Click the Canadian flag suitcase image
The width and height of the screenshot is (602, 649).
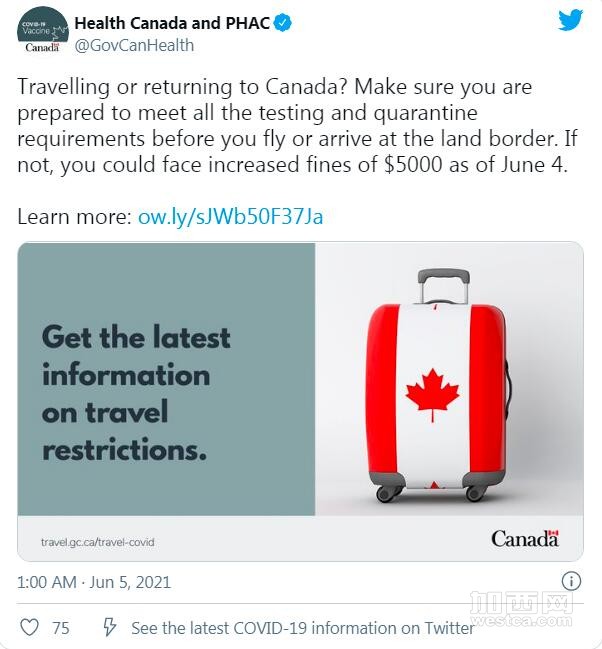click(449, 379)
